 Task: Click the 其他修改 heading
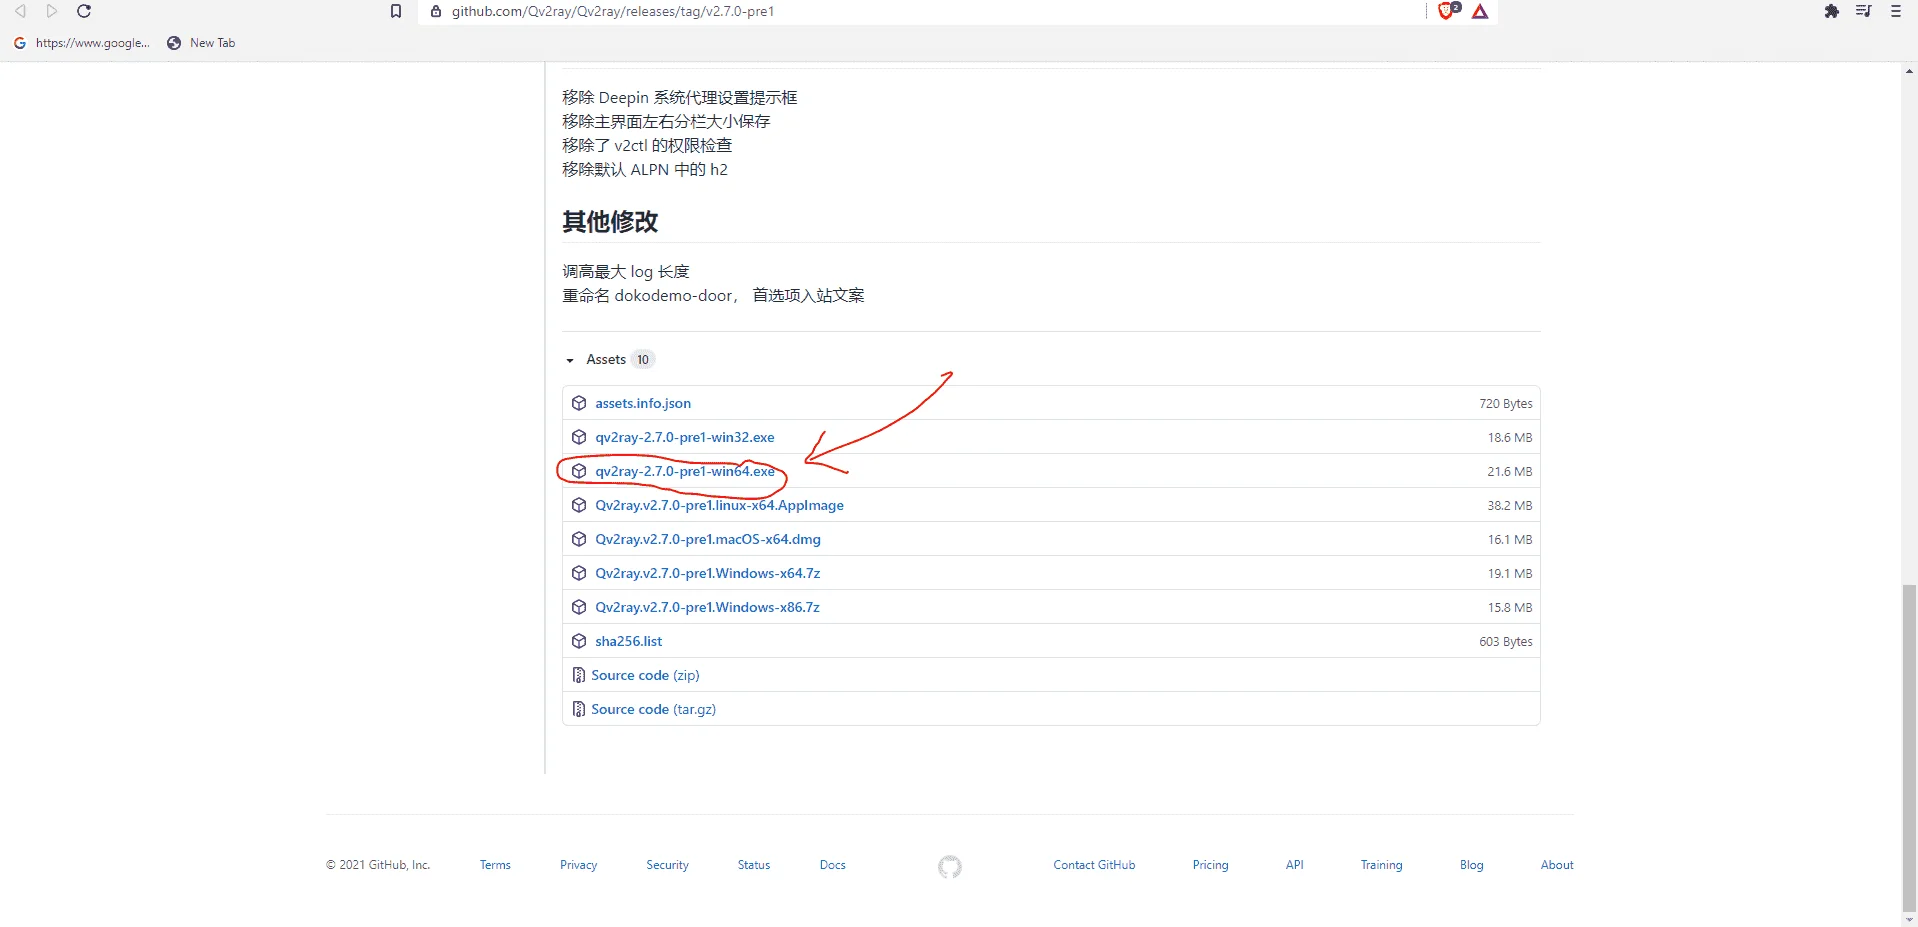(x=610, y=221)
